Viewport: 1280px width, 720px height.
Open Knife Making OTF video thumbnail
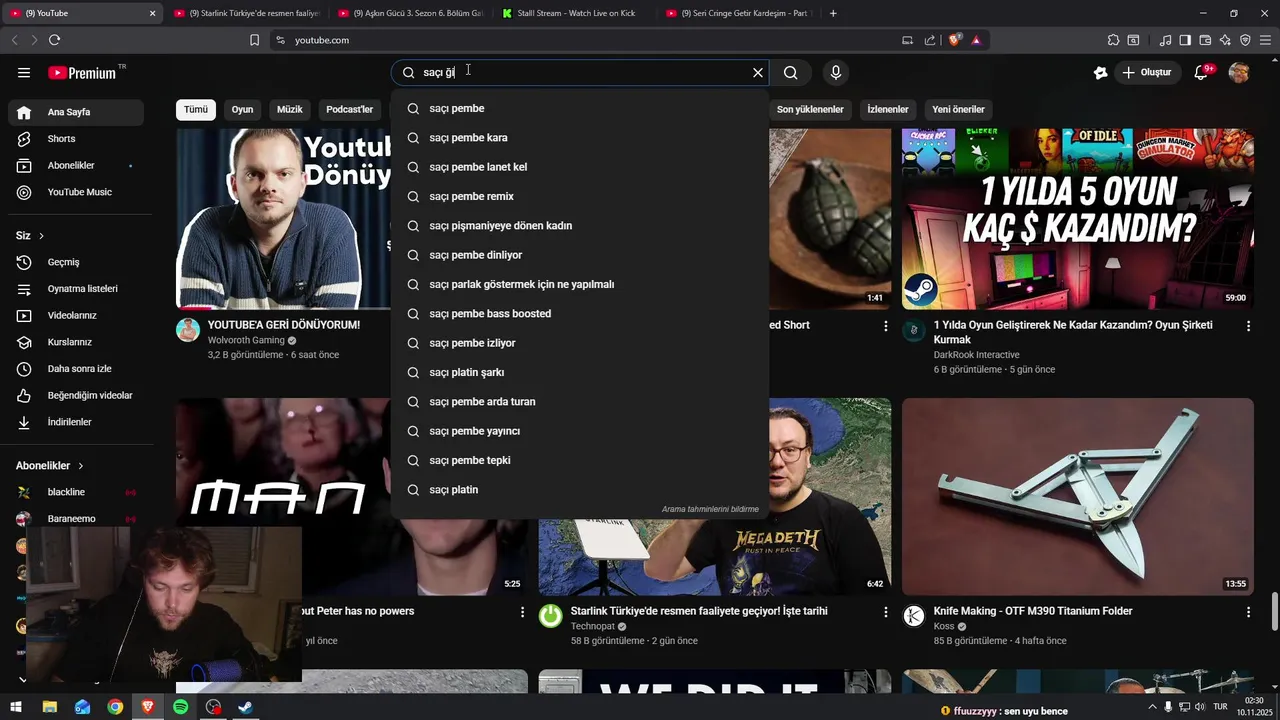click(x=1078, y=497)
